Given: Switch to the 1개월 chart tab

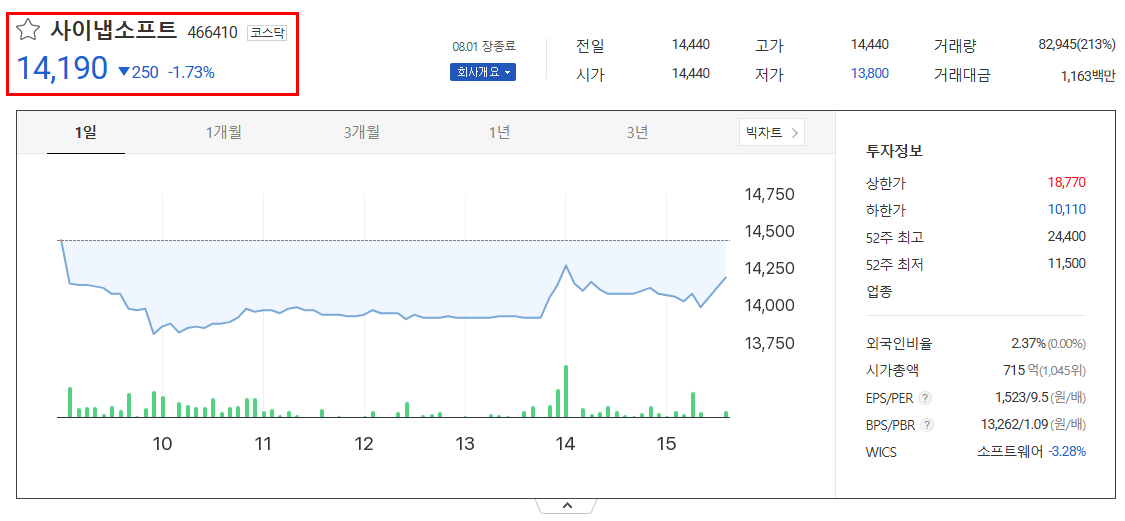Looking at the screenshot, I should click(x=223, y=132).
